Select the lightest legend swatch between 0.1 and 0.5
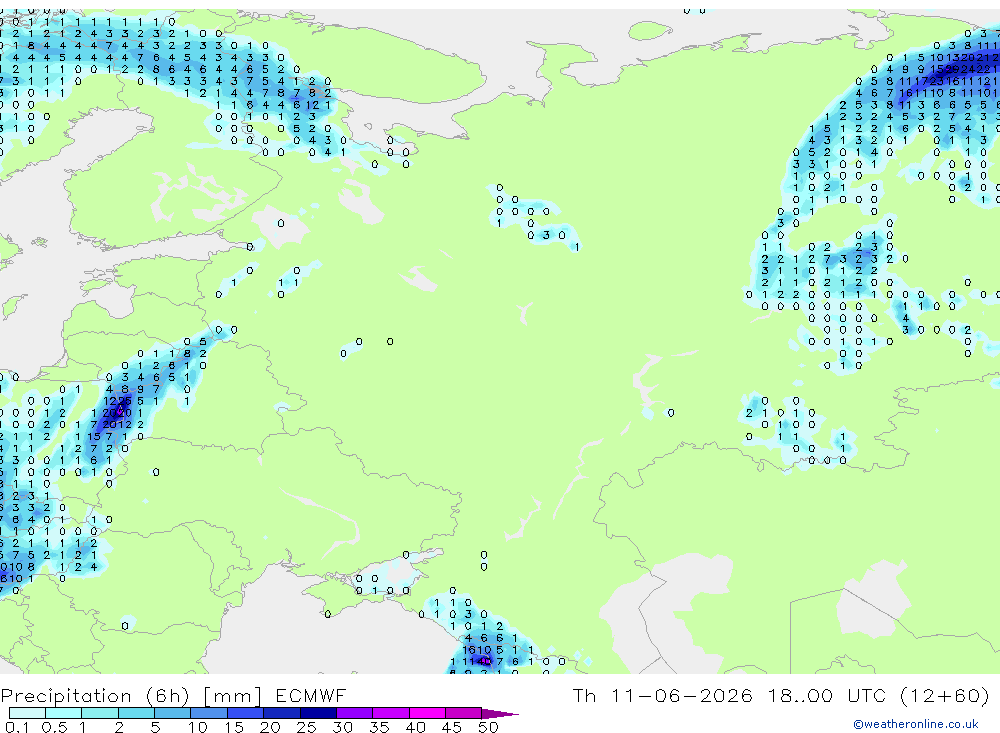This screenshot has width=1000, height=733. tap(27, 713)
